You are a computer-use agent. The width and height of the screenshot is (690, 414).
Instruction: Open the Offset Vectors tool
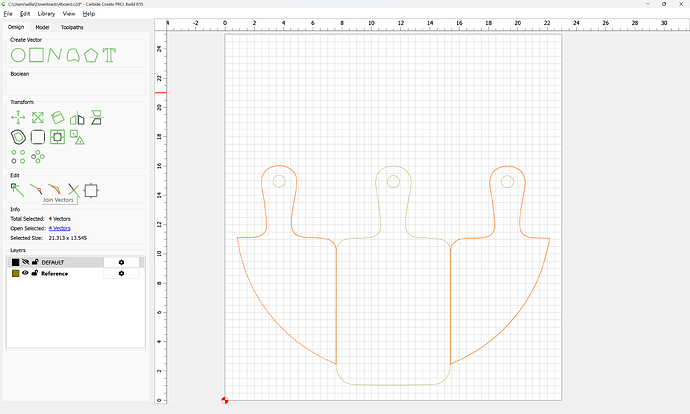click(18, 137)
